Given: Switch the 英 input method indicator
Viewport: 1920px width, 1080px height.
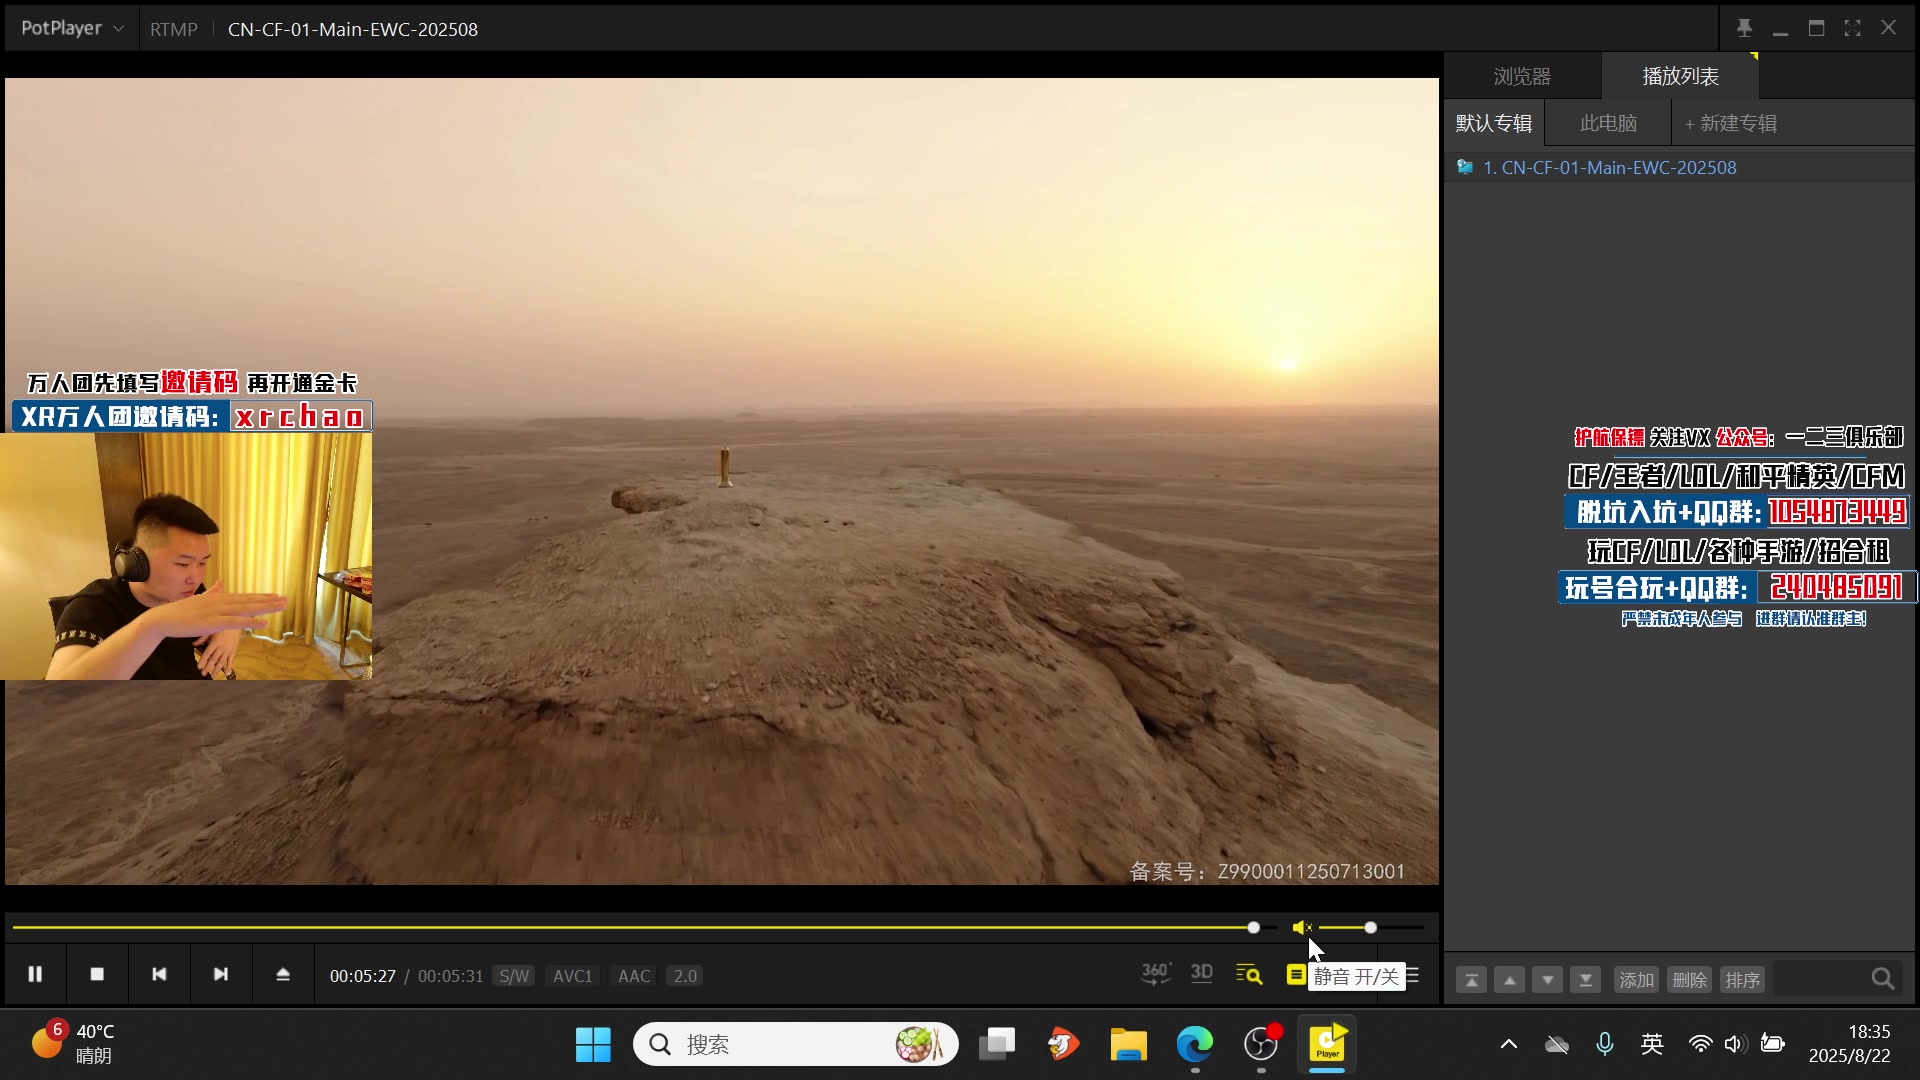Looking at the screenshot, I should coord(1652,1045).
